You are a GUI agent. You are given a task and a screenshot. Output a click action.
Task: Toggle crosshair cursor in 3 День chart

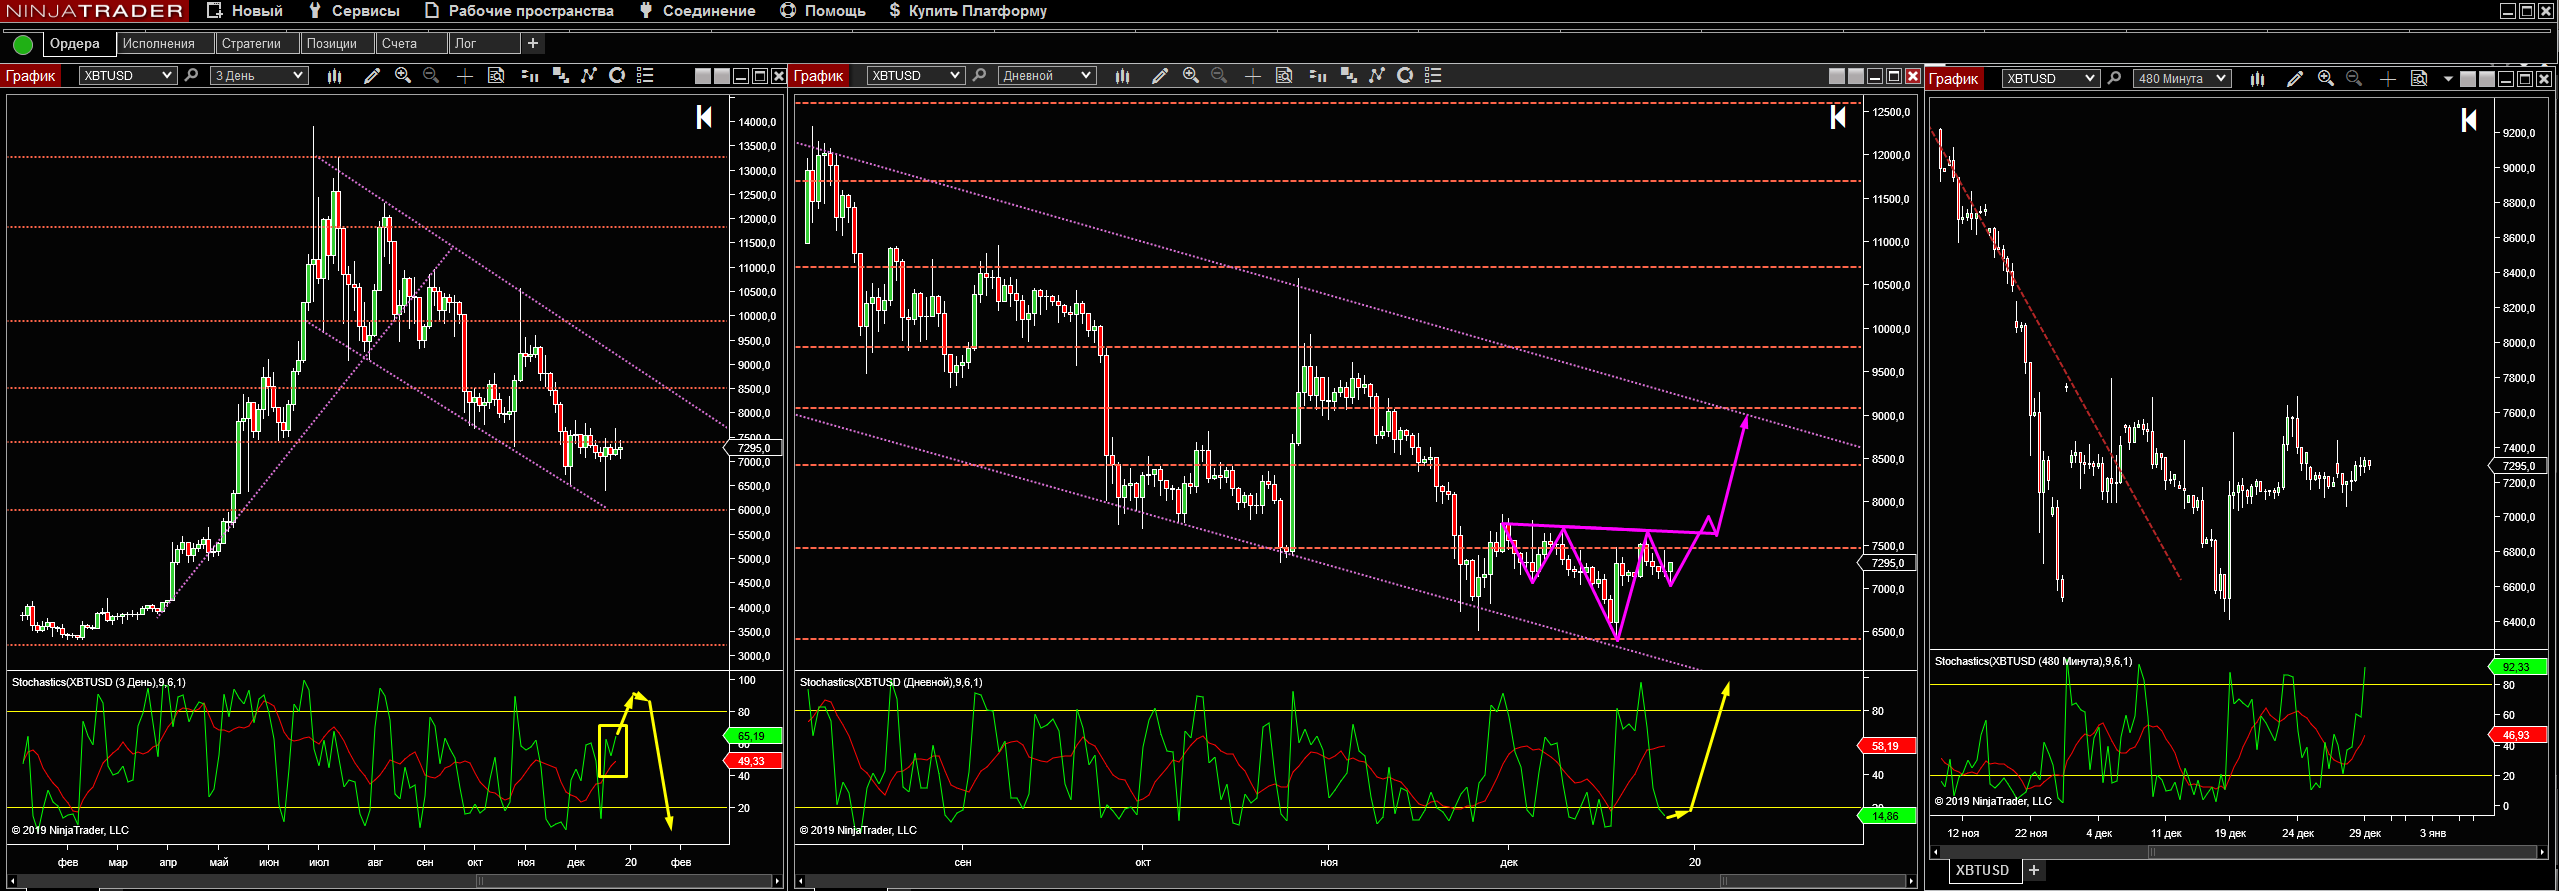465,76
